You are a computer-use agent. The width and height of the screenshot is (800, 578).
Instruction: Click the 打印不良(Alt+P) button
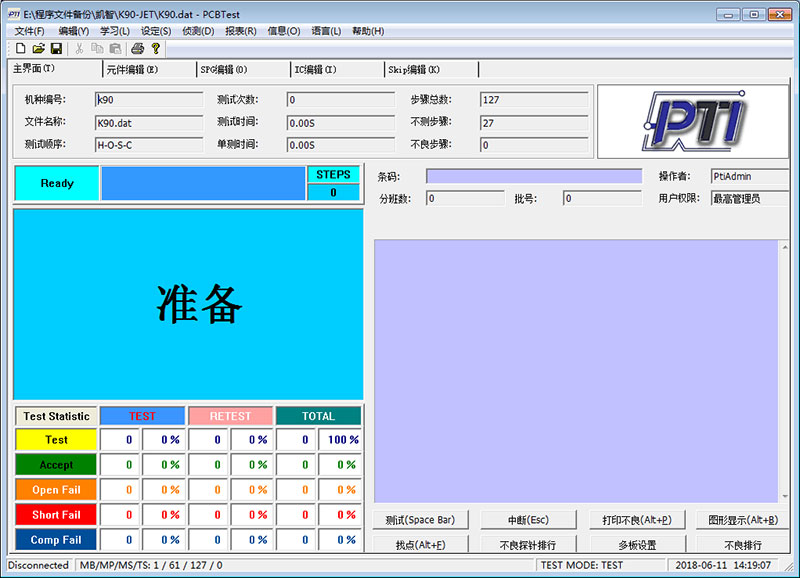[x=636, y=520]
